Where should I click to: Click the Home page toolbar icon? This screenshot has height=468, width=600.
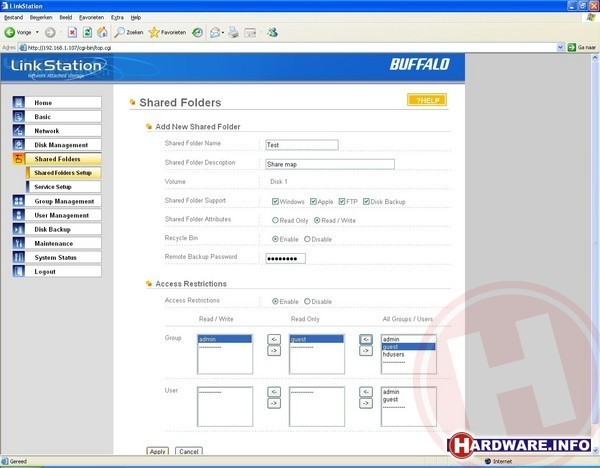point(102,33)
